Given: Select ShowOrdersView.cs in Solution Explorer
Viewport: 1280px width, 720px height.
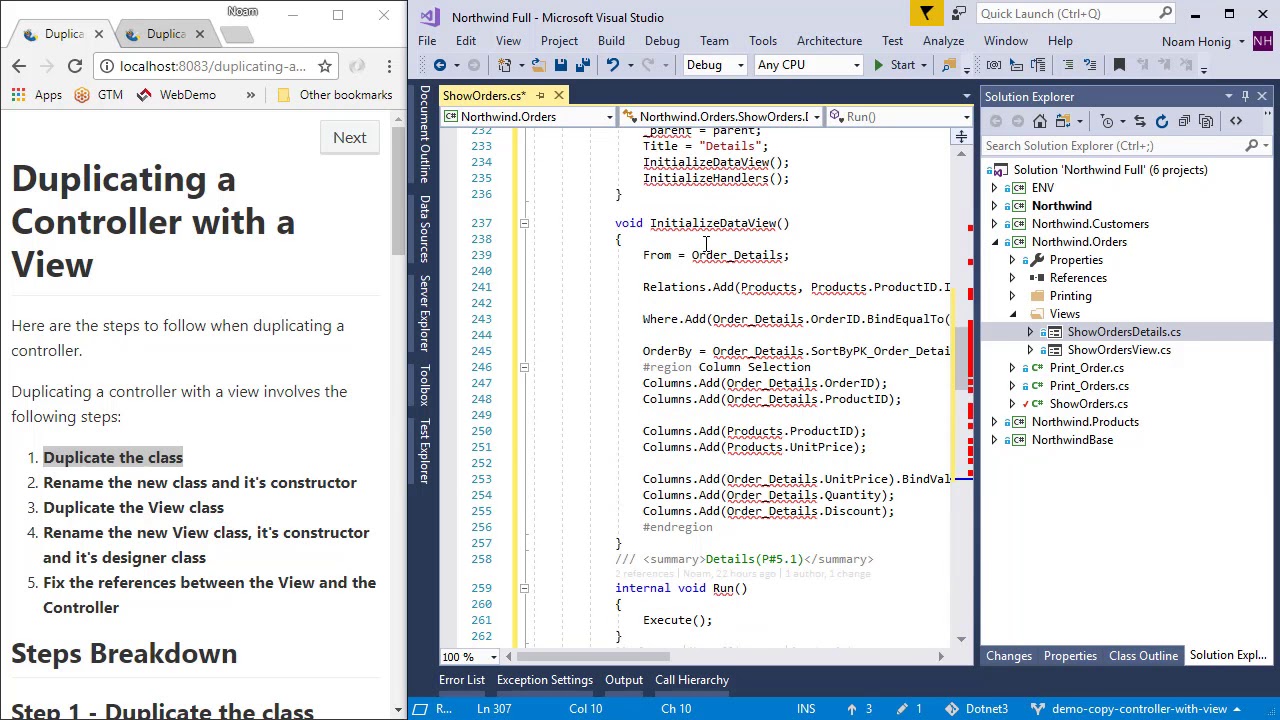Looking at the screenshot, I should (1118, 350).
